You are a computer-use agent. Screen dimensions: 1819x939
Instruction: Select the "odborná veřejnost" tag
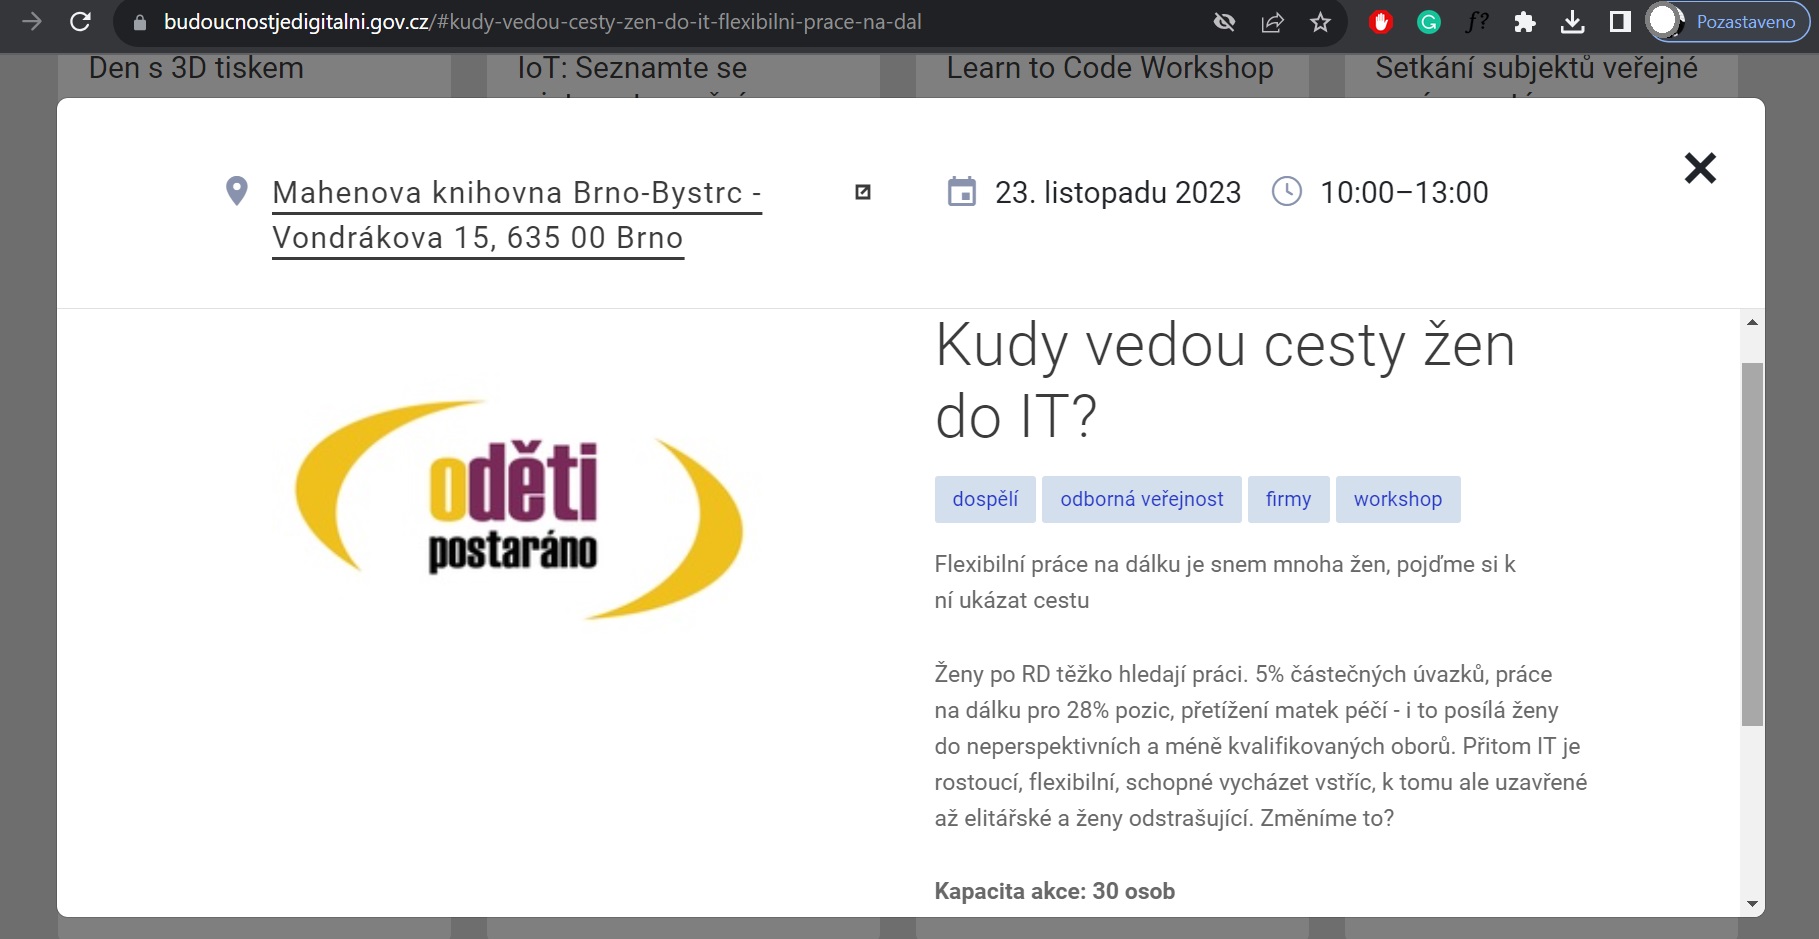point(1141,499)
